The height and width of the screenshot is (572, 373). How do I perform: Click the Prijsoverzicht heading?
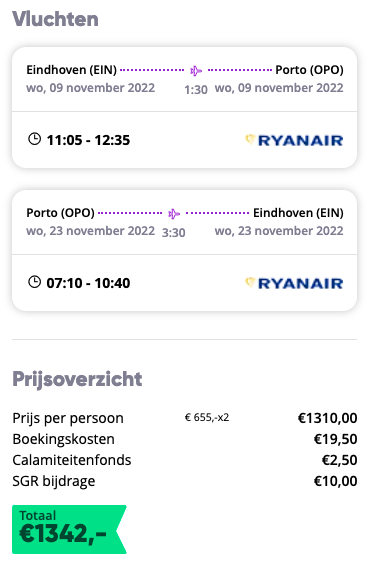pos(77,379)
